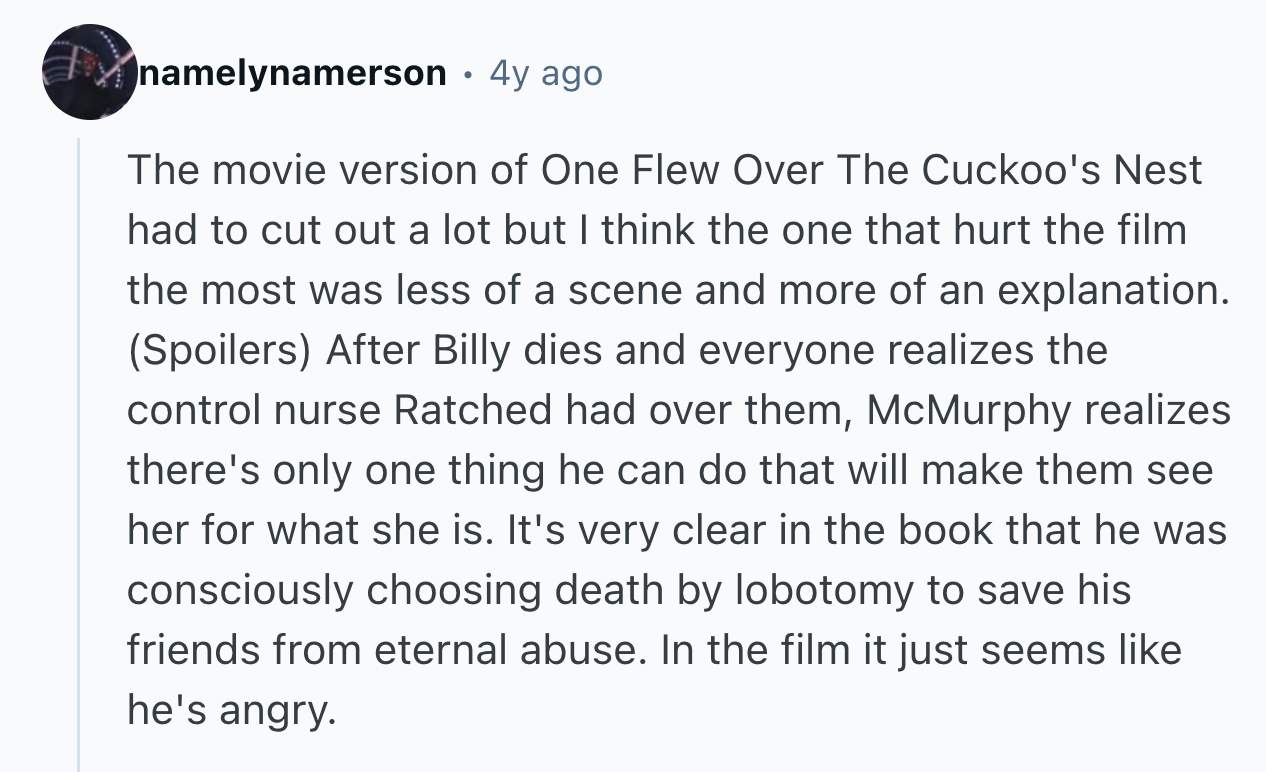Viewport: 1266px width, 772px height.
Task: Click the dot separator beside the username
Action: coord(468,73)
